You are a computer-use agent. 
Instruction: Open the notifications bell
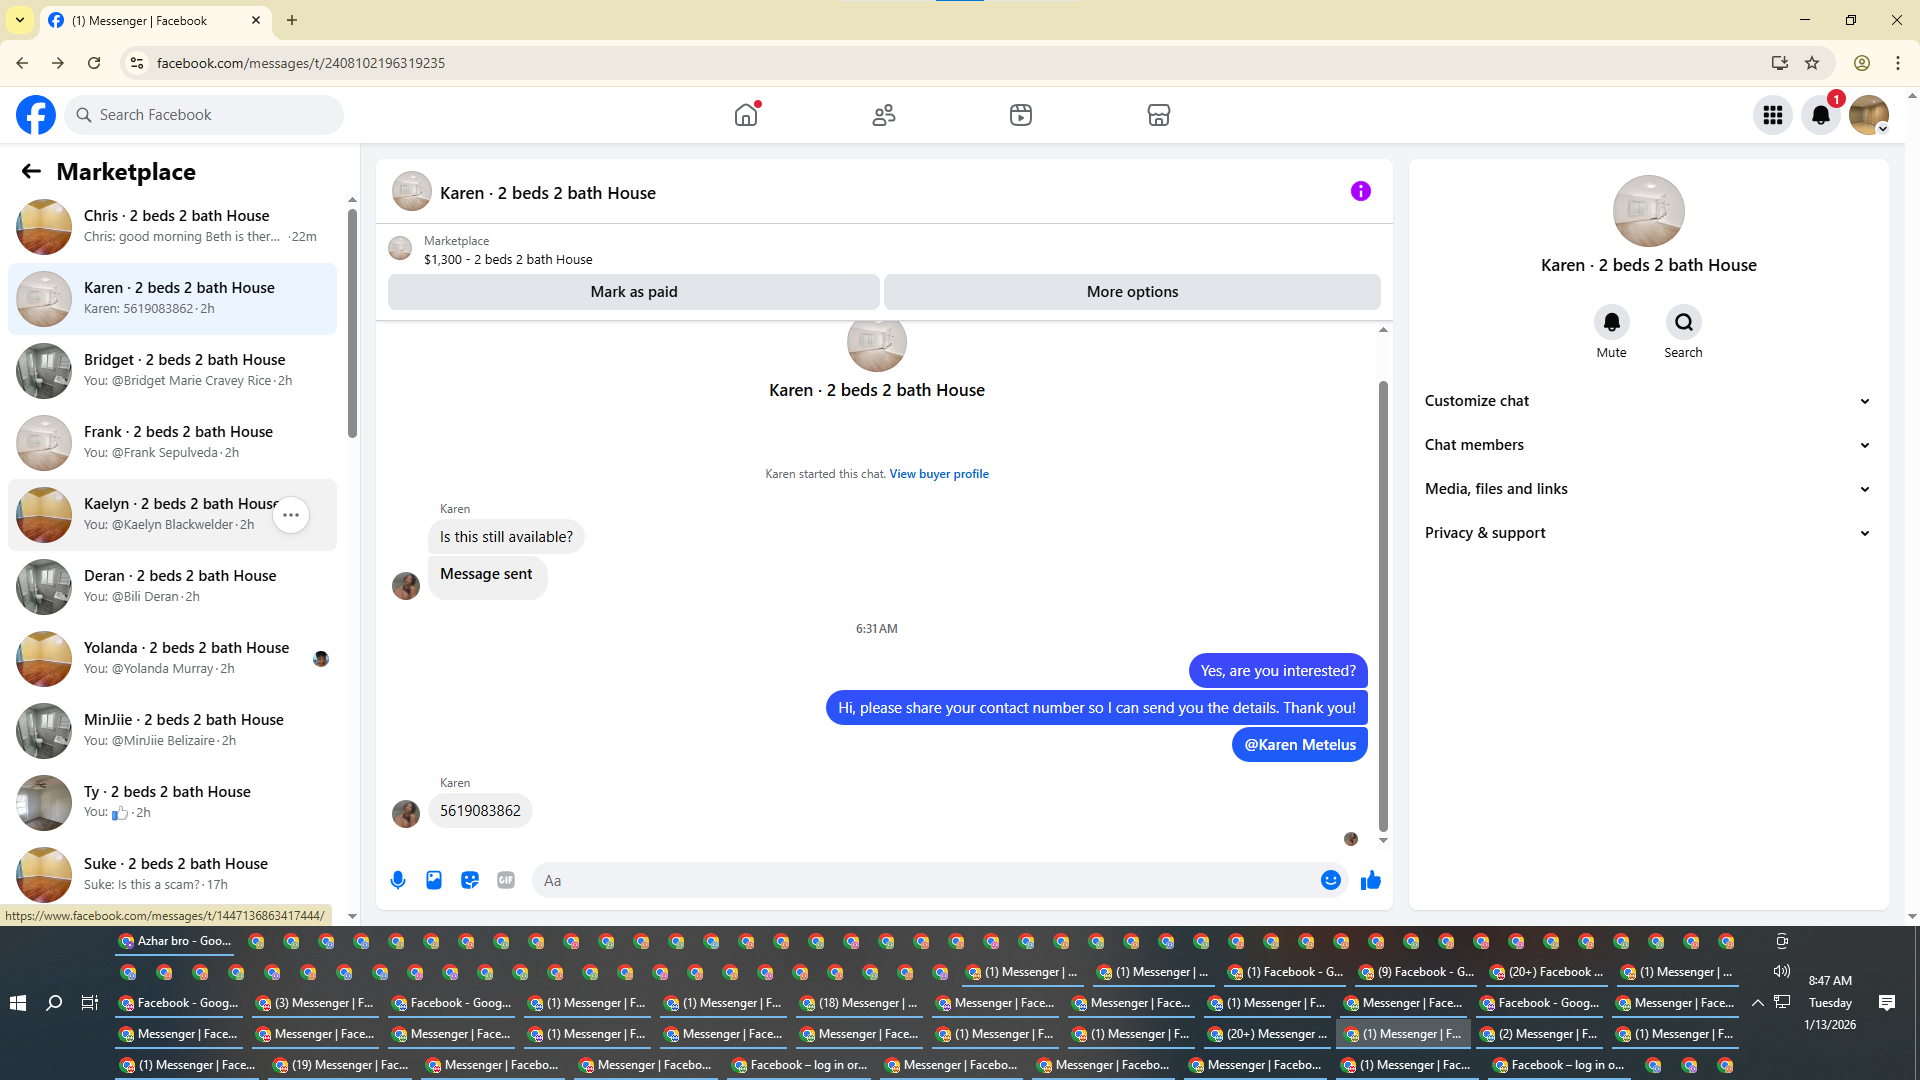(x=1821, y=115)
